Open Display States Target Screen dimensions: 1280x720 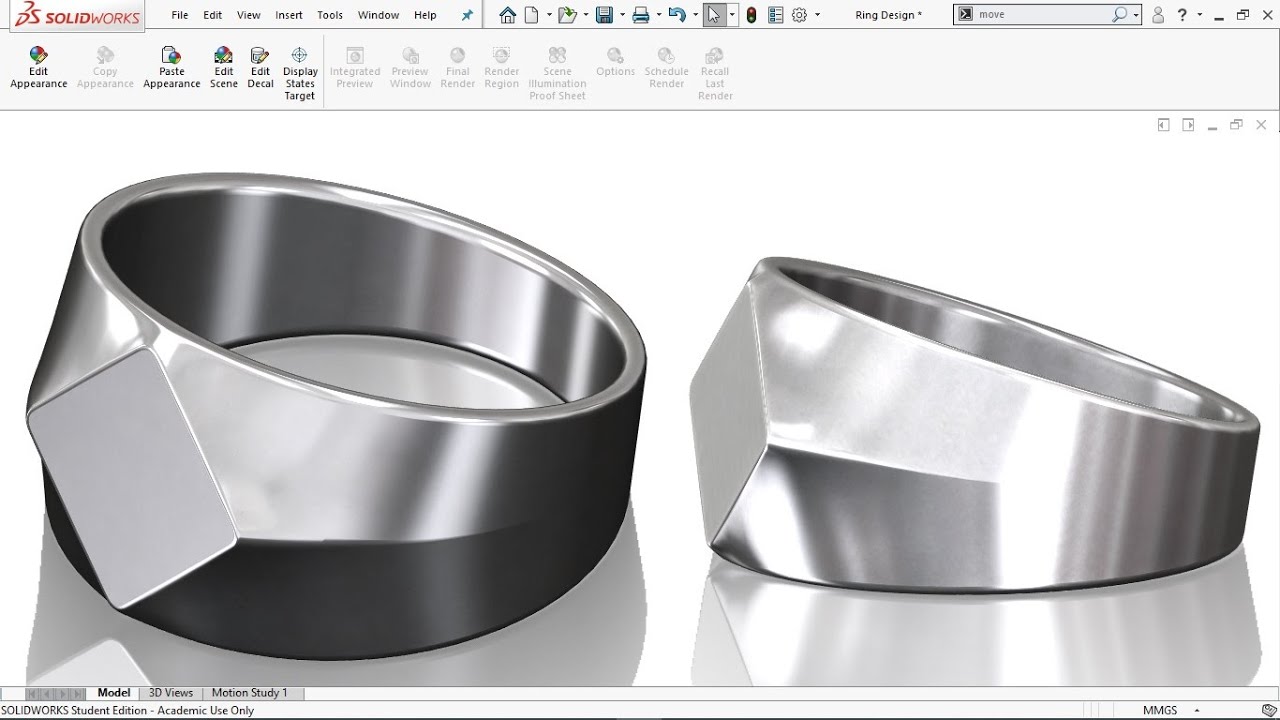click(x=300, y=74)
